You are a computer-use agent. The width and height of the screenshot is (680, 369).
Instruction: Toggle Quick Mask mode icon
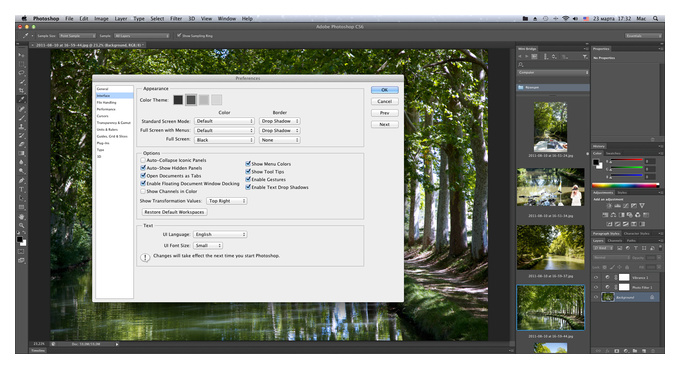click(21, 251)
